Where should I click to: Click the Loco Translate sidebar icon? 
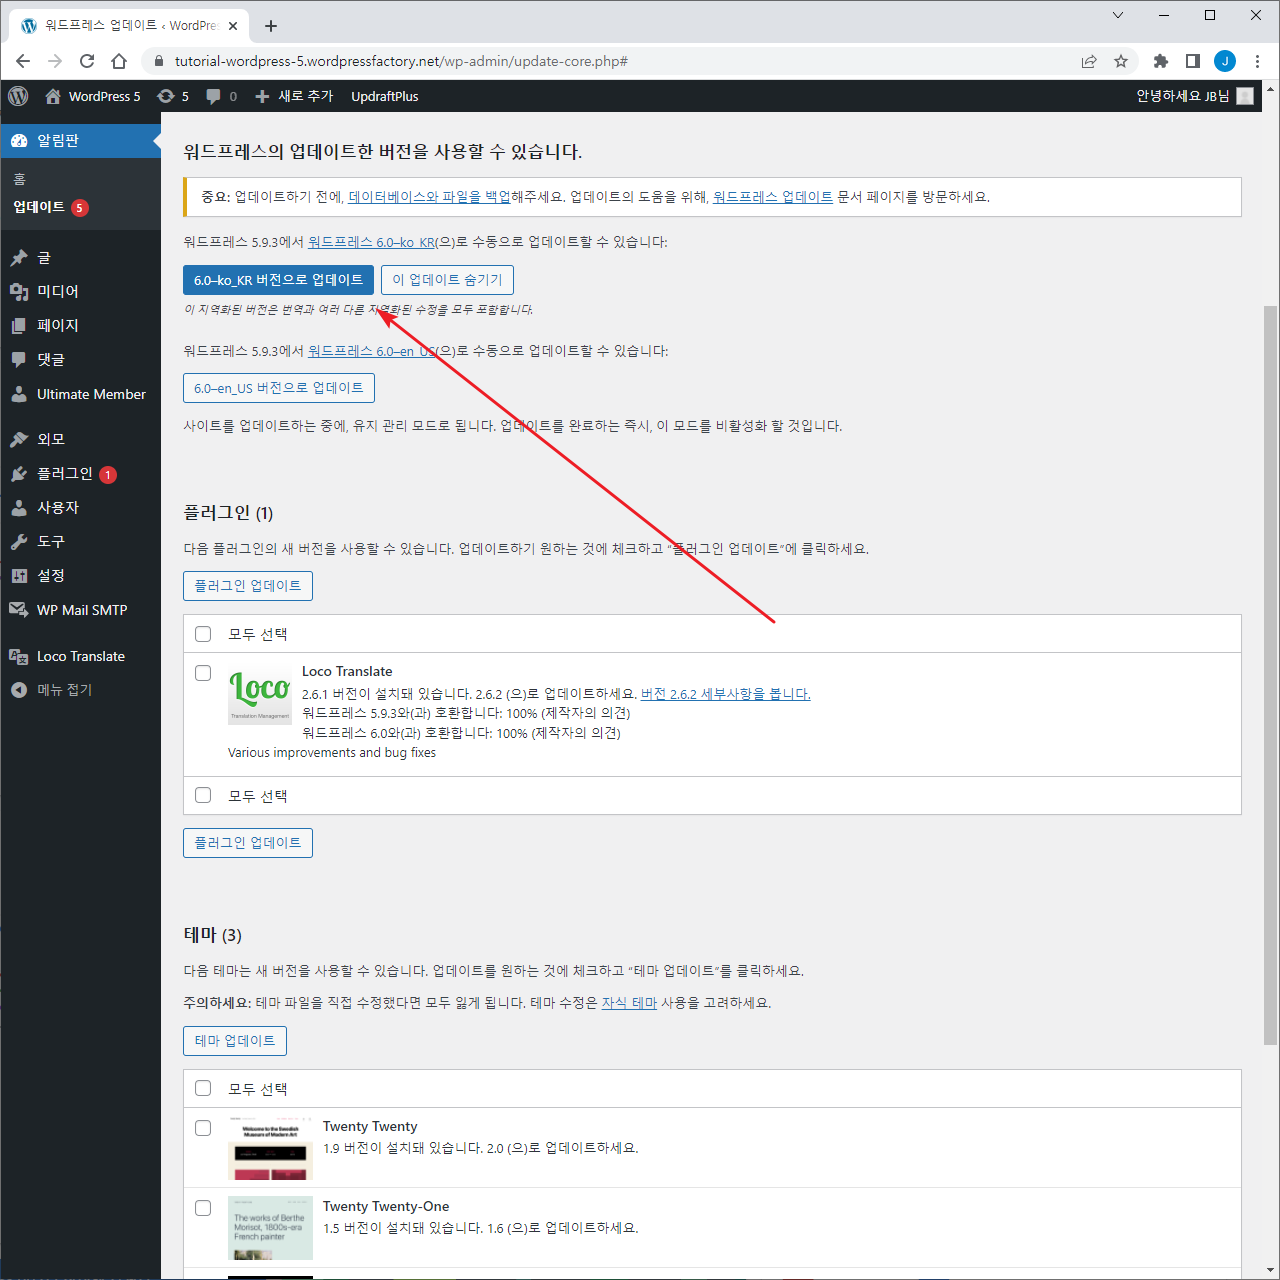(x=19, y=656)
